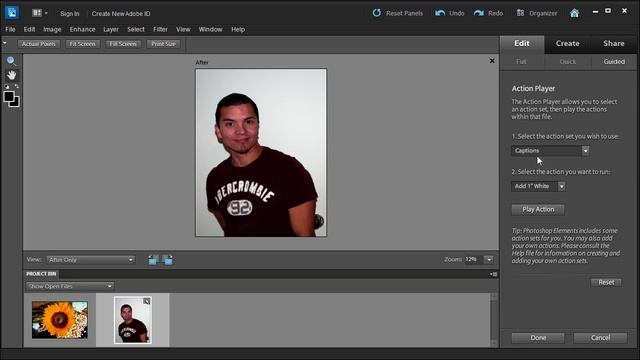
Task: Open the Enhance menu
Action: pos(82,29)
